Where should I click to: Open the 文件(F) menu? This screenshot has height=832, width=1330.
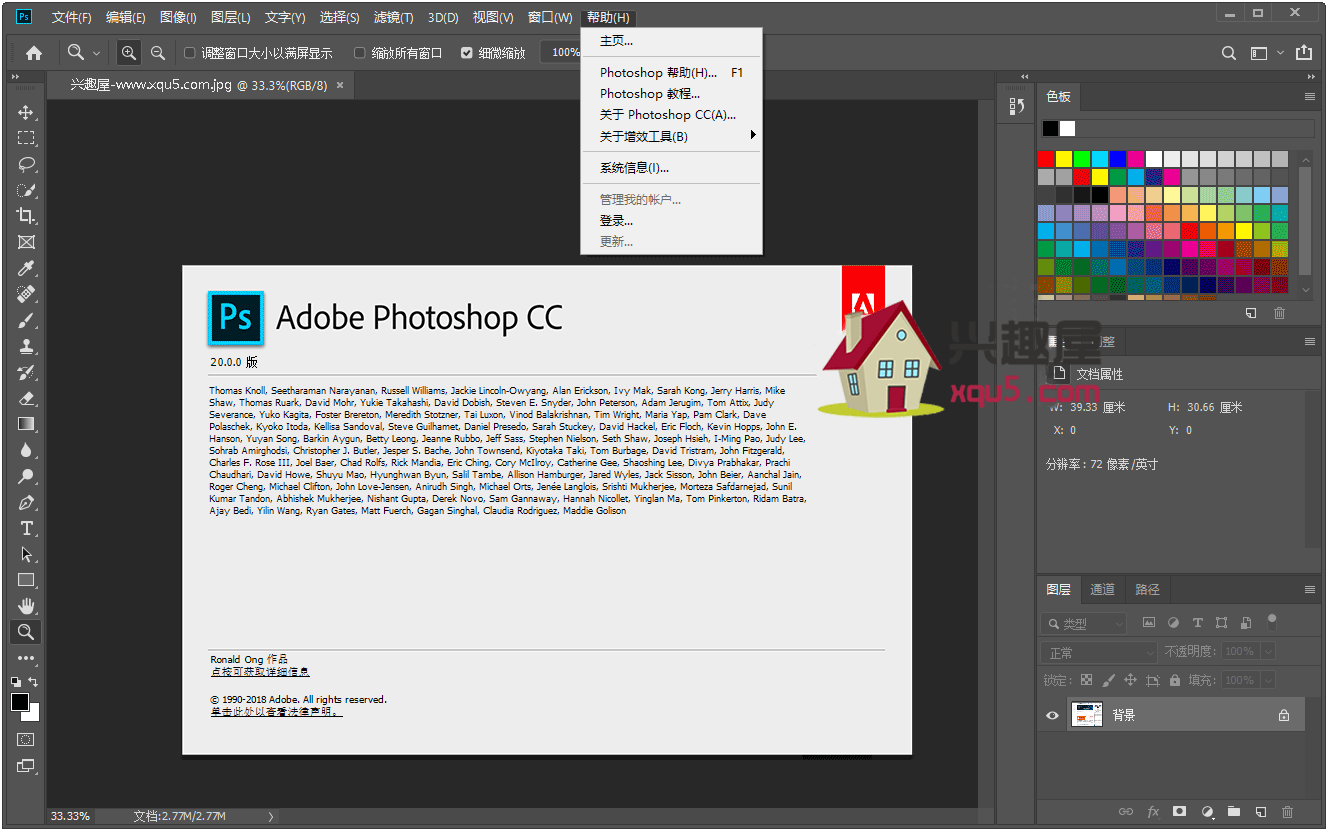(71, 18)
